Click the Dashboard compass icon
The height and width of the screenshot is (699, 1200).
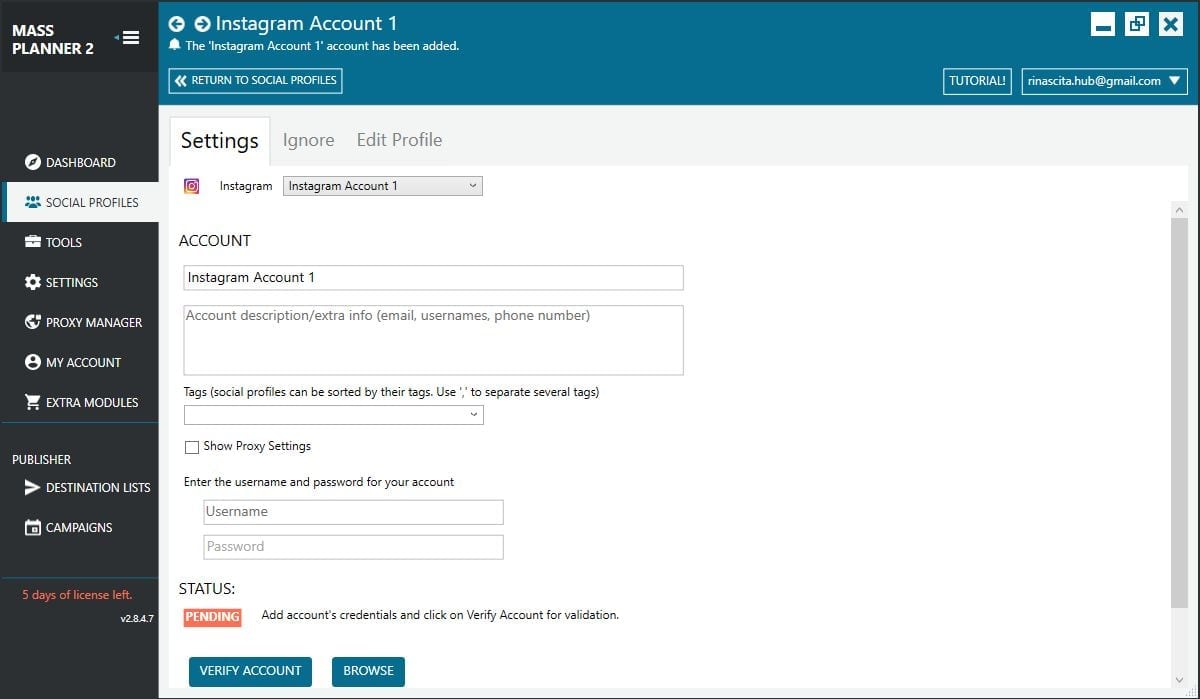pos(33,162)
